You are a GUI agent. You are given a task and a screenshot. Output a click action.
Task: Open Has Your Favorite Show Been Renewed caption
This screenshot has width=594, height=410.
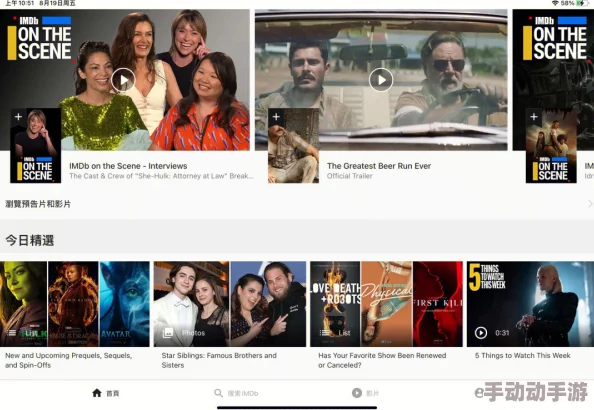(x=382, y=360)
